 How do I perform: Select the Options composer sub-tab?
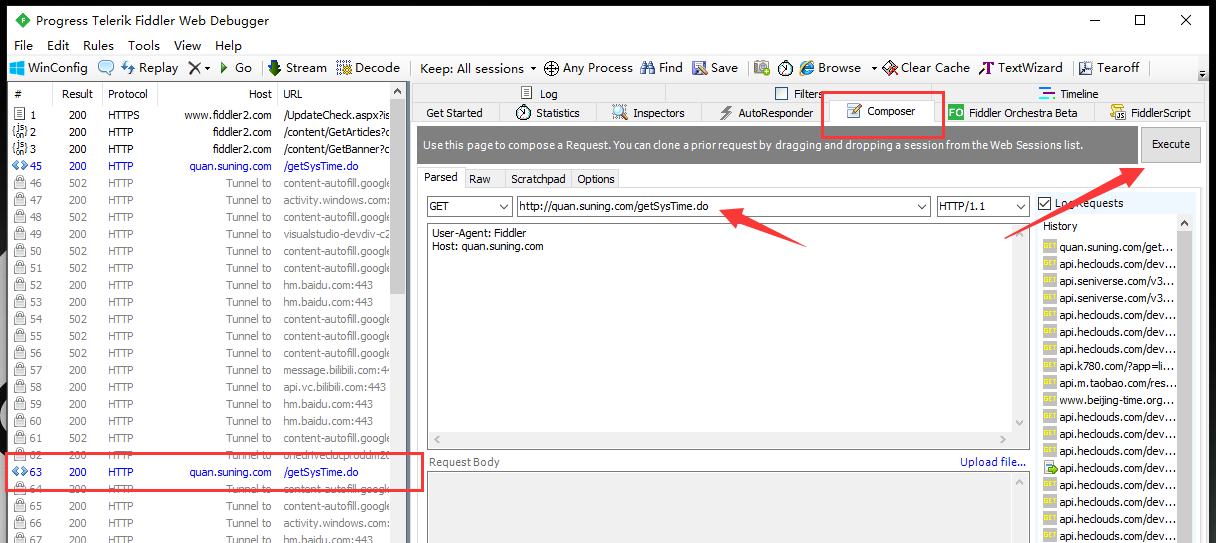tap(596, 179)
